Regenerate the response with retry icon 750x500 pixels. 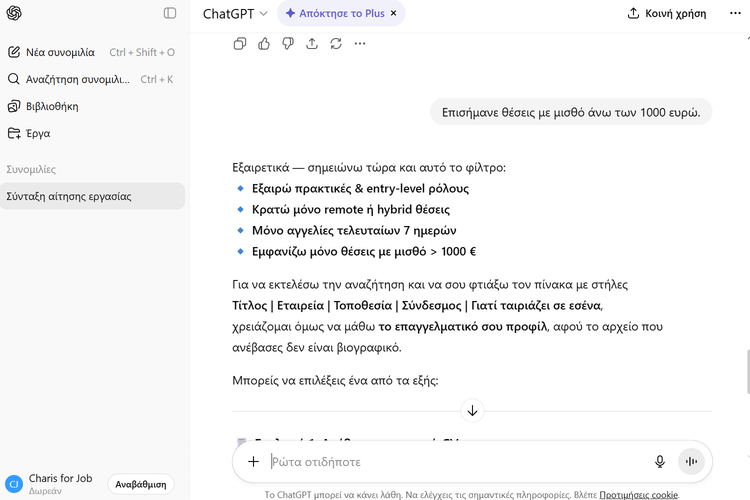pos(336,43)
